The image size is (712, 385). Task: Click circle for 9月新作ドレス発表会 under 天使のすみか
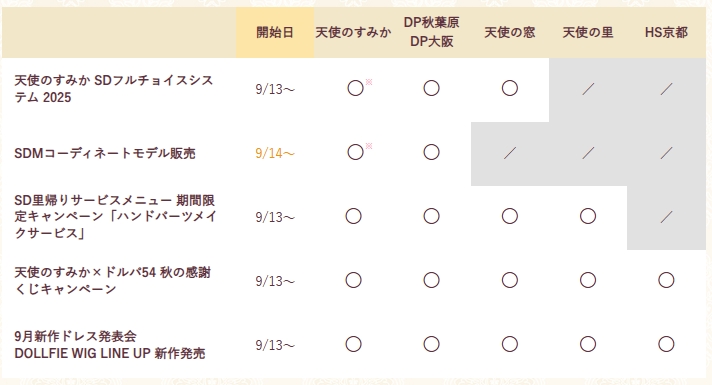[353, 344]
